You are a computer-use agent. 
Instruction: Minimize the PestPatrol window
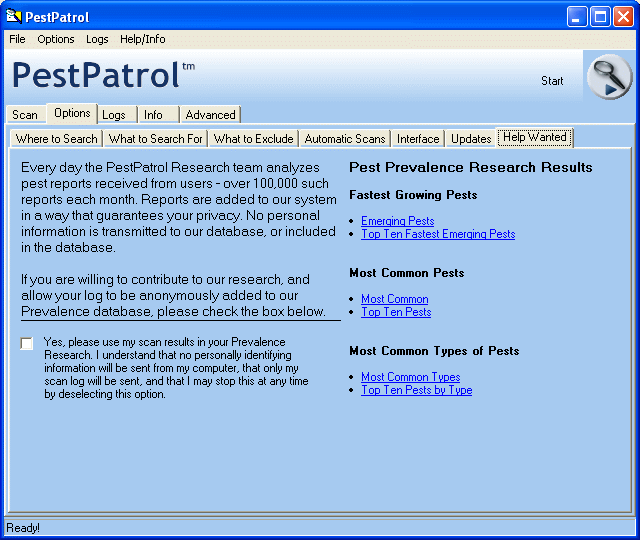click(577, 17)
